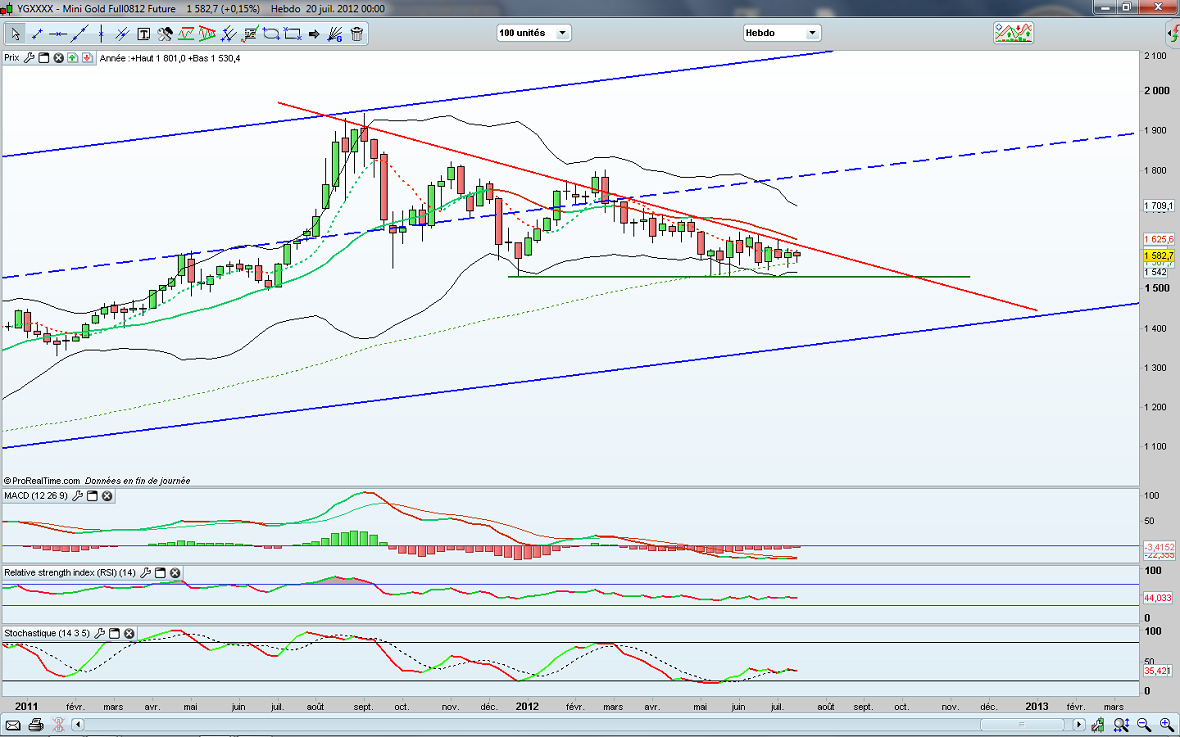Screen dimensions: 1180x737
Task: Toggle the Stochastique panel window size
Action: coord(114,634)
